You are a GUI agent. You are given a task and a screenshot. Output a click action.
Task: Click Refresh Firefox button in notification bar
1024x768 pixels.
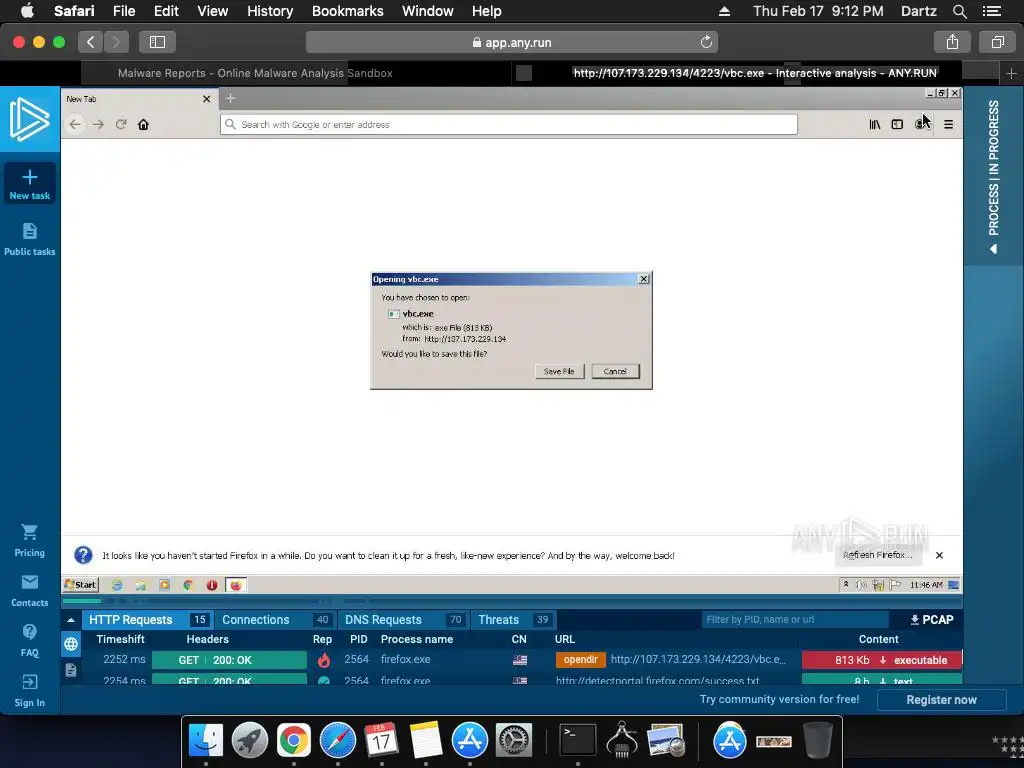pos(877,555)
